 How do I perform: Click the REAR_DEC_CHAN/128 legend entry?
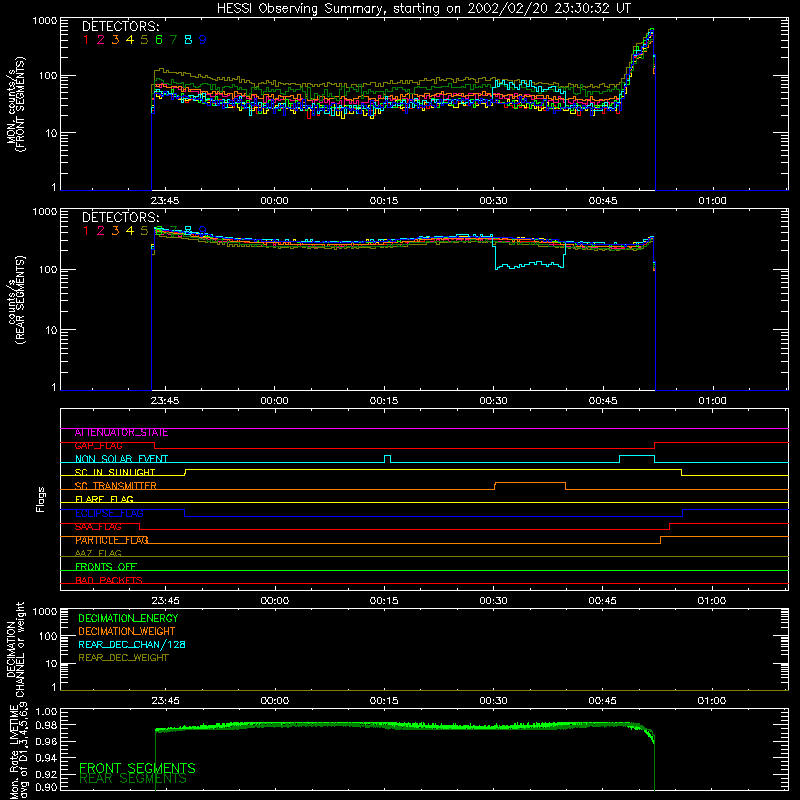tap(132, 645)
